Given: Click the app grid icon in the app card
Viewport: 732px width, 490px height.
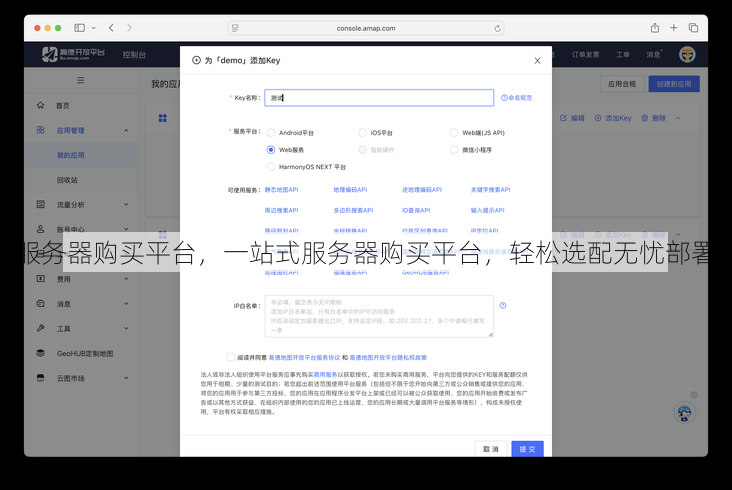Looking at the screenshot, I should tap(162, 118).
